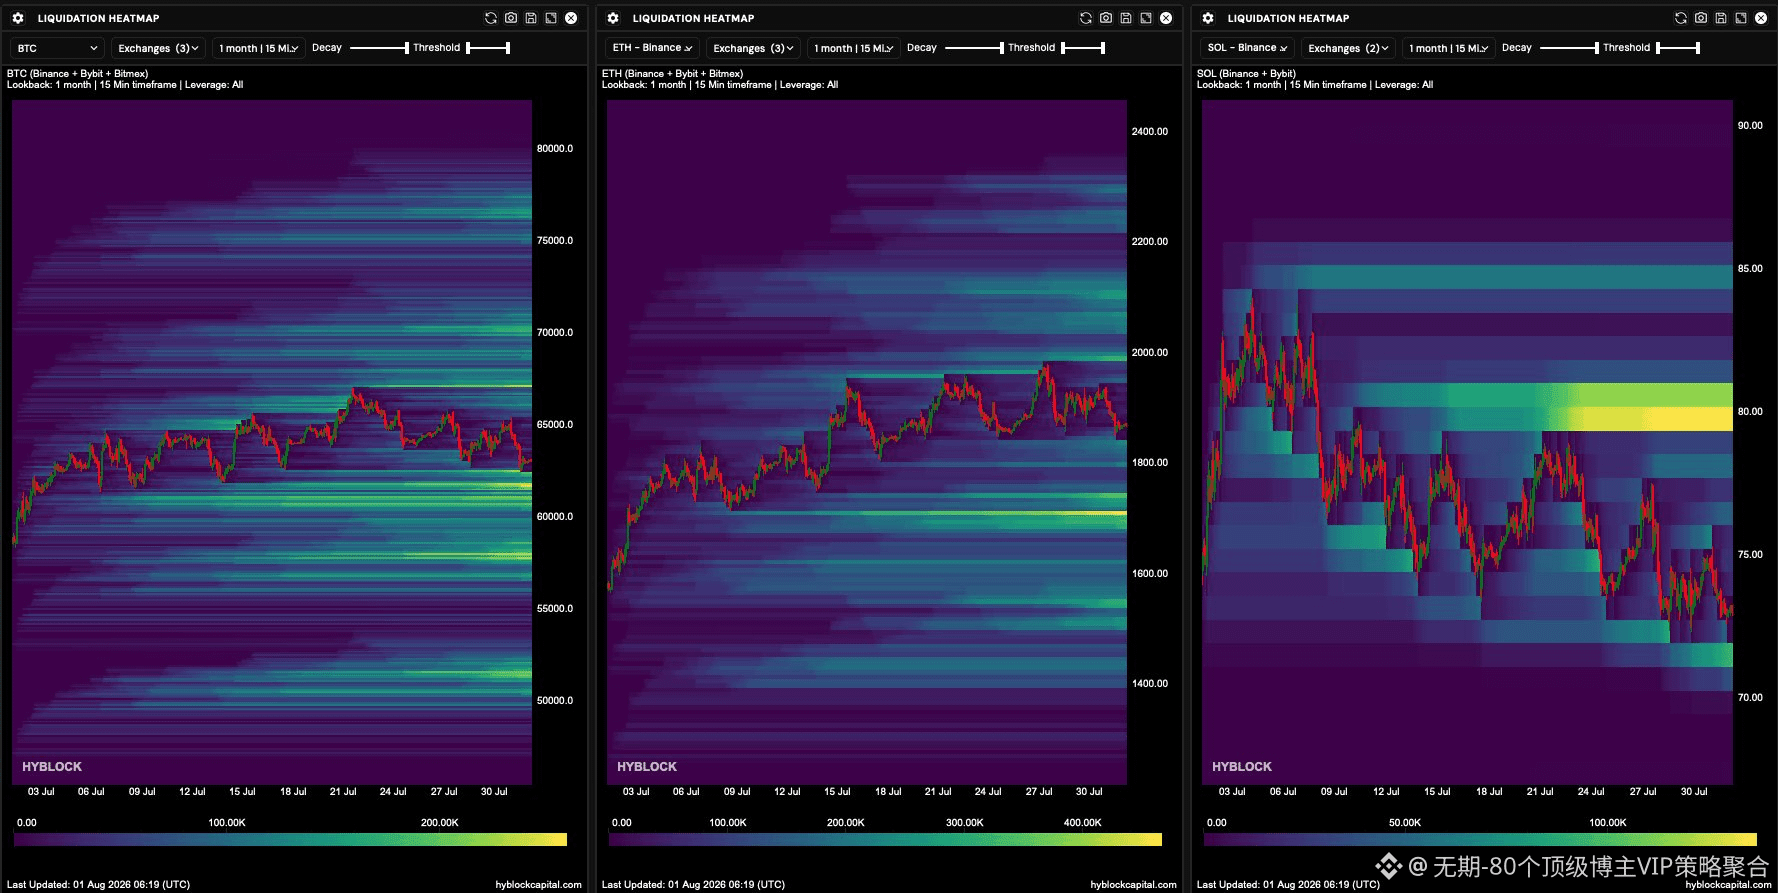The image size is (1778, 893).
Task: Expand Exchanges (3) dropdown in BTC panel
Action: (159, 48)
